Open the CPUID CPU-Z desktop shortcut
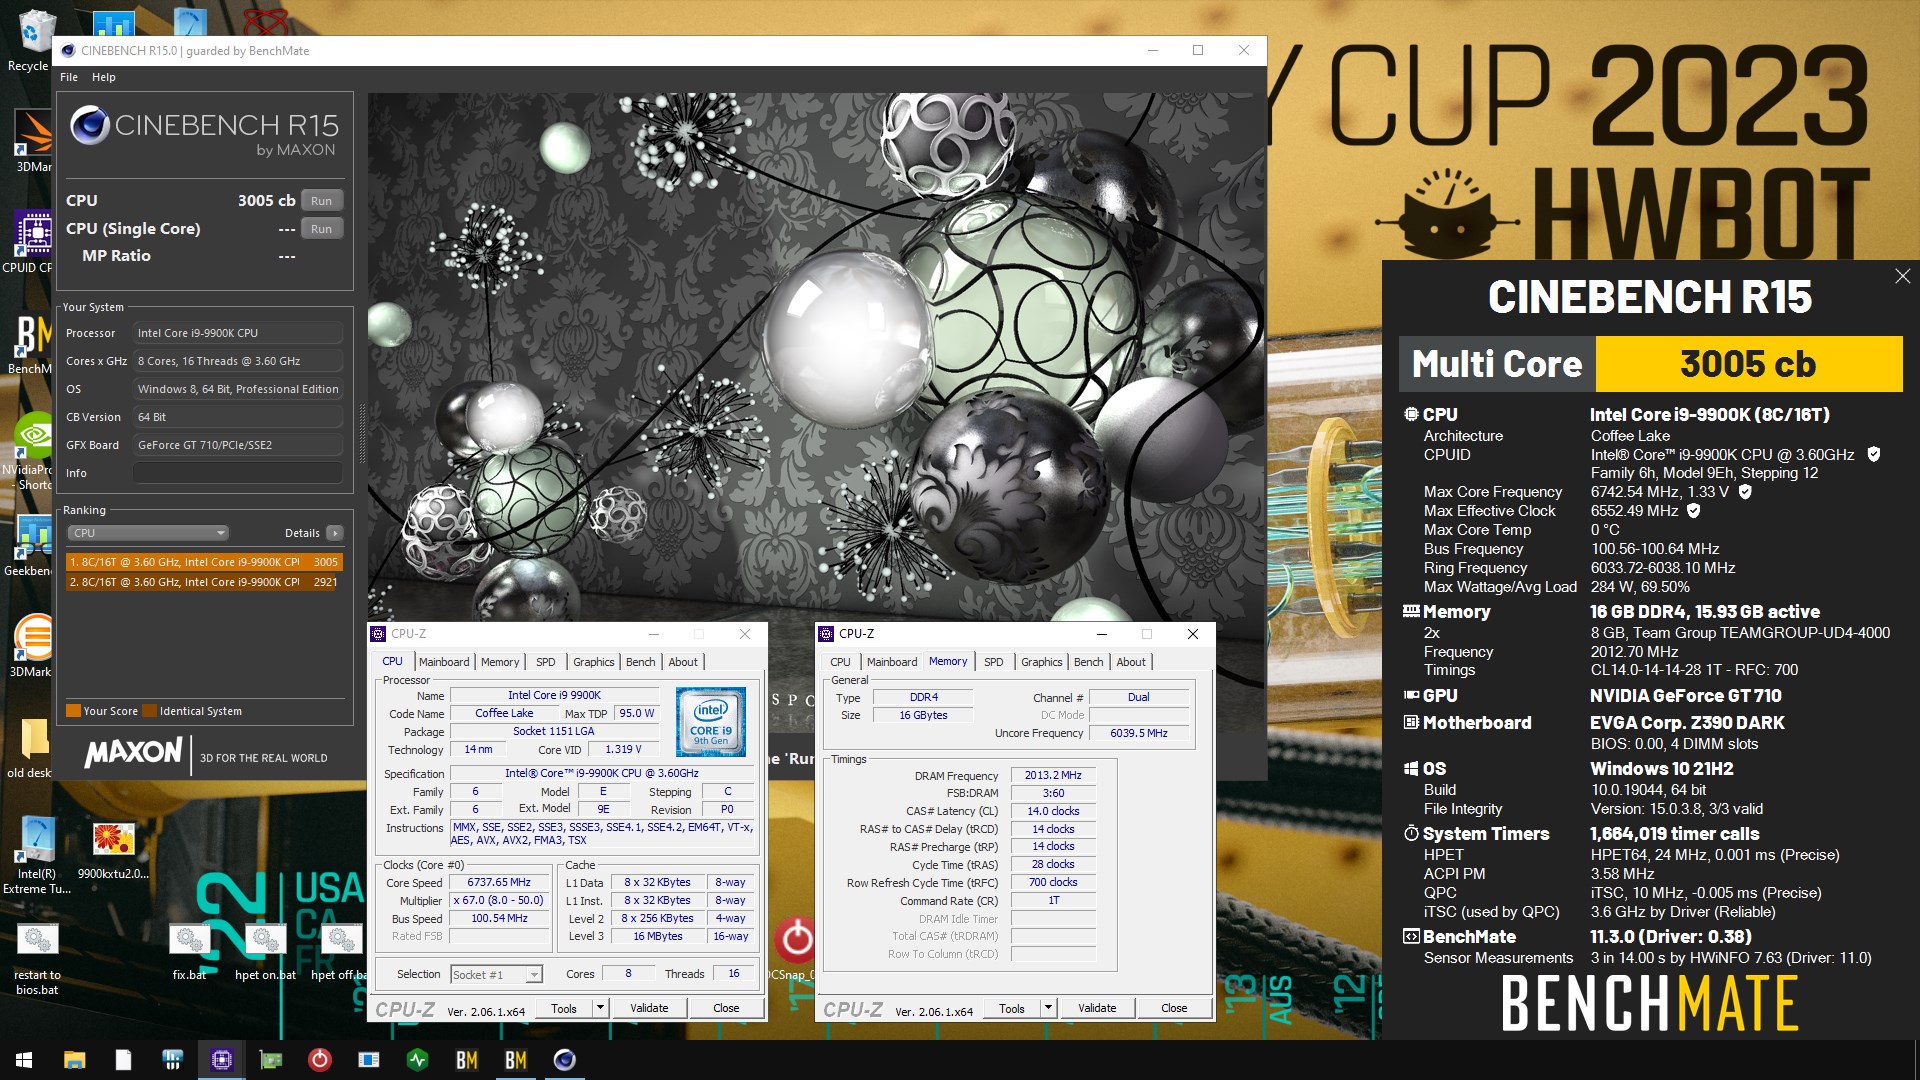1920x1080 pixels. [x=33, y=240]
